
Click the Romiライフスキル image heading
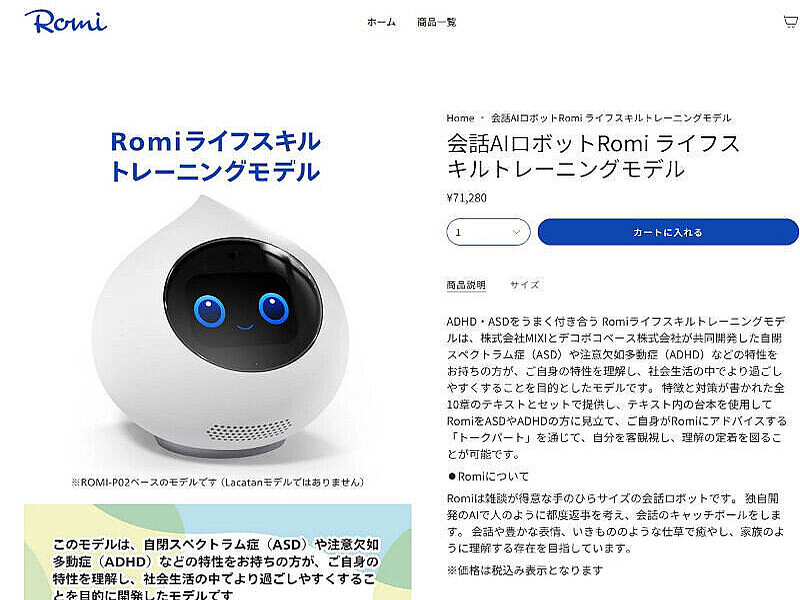coord(215,156)
